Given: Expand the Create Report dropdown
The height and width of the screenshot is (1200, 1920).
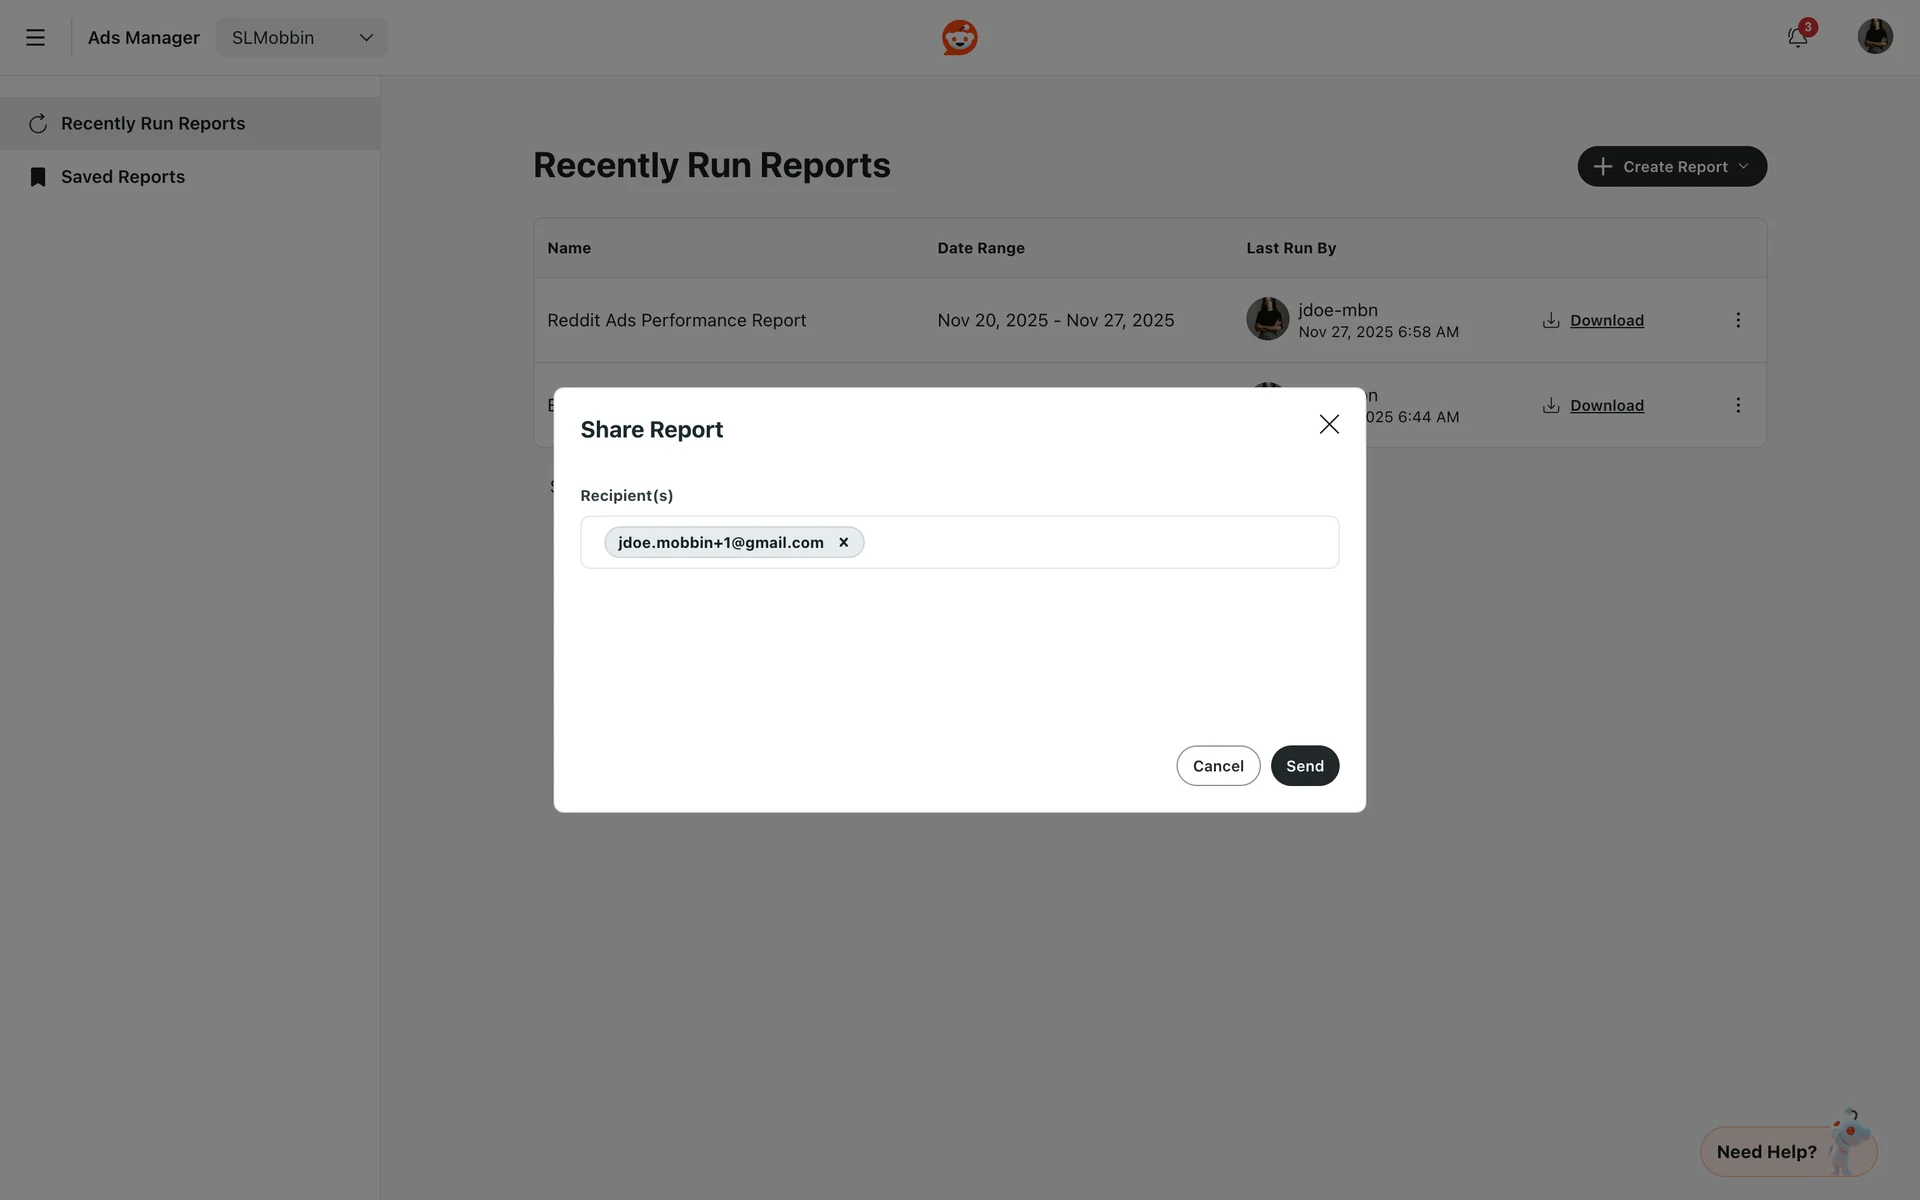Looking at the screenshot, I should pos(1671,167).
